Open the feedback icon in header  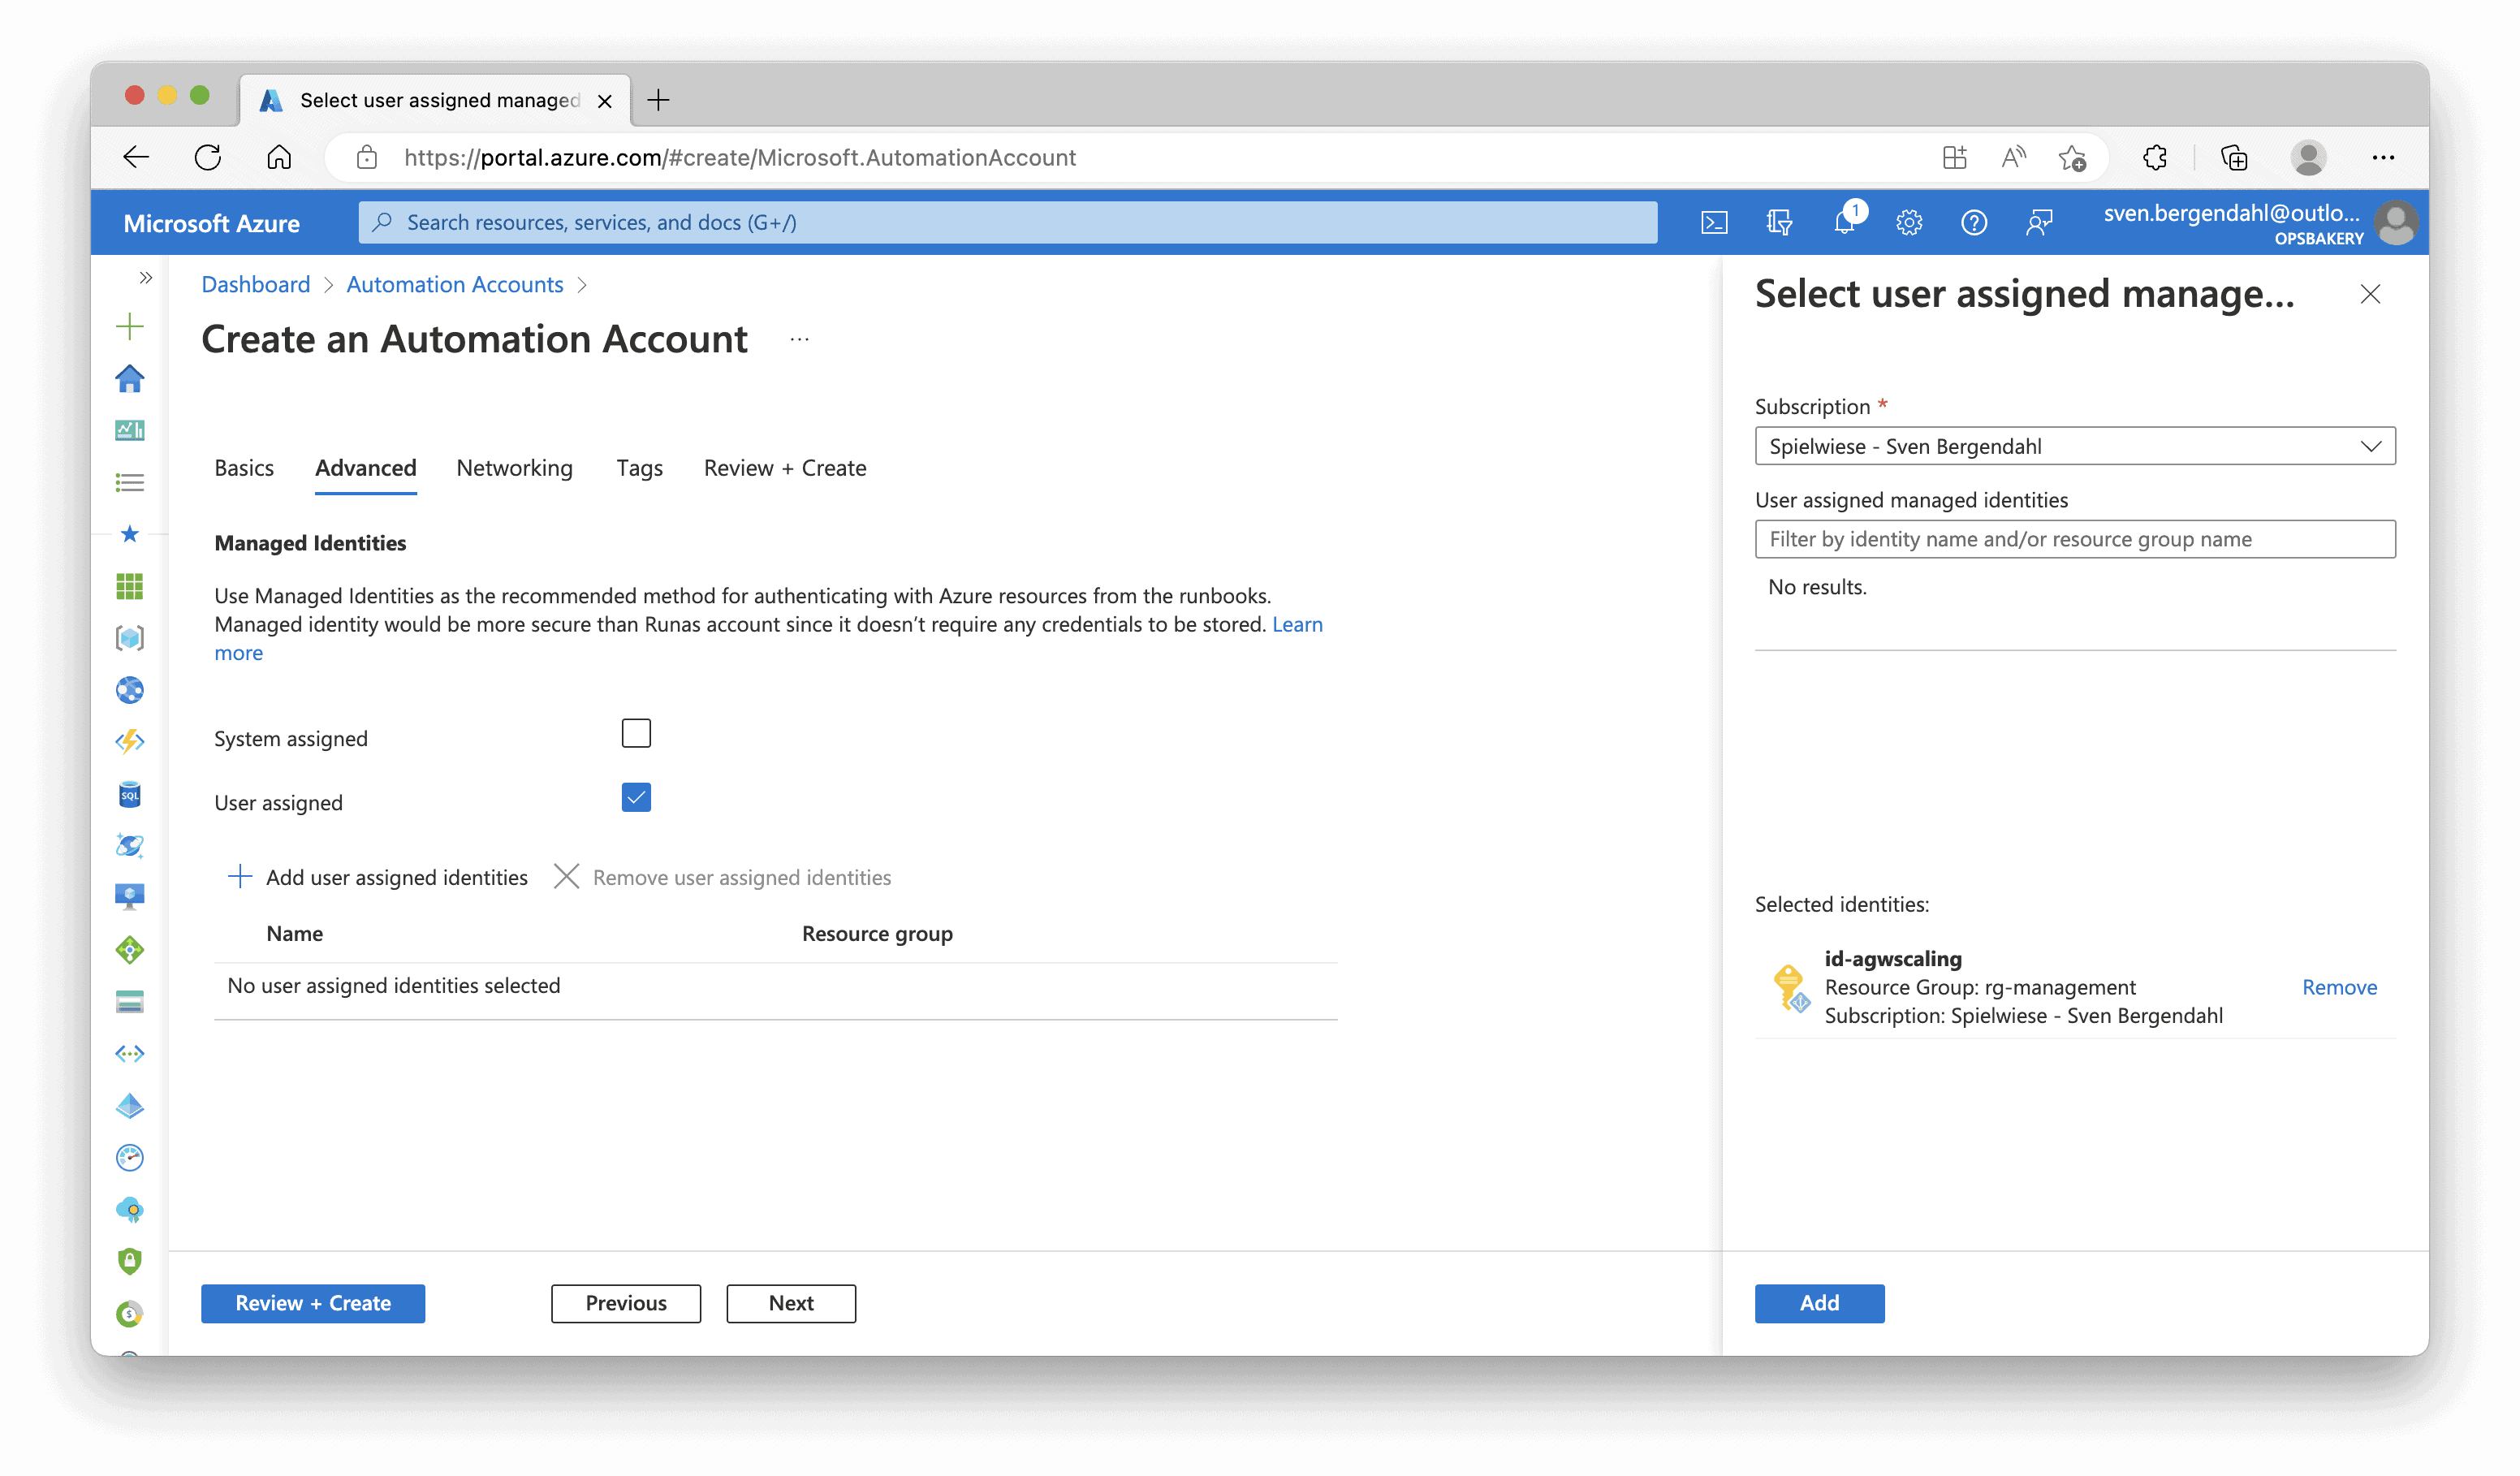[2039, 222]
